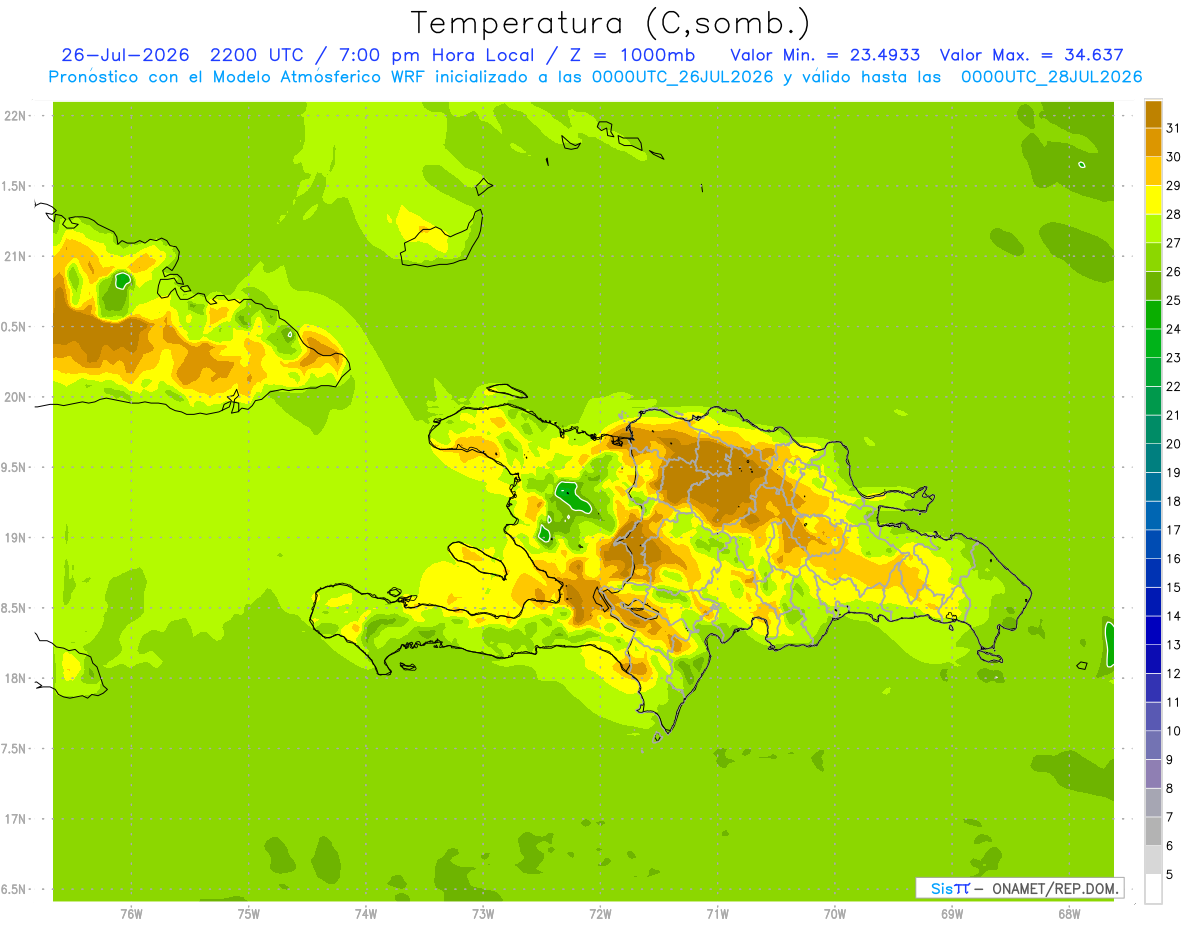Click the '75W' longitude label

249,914
